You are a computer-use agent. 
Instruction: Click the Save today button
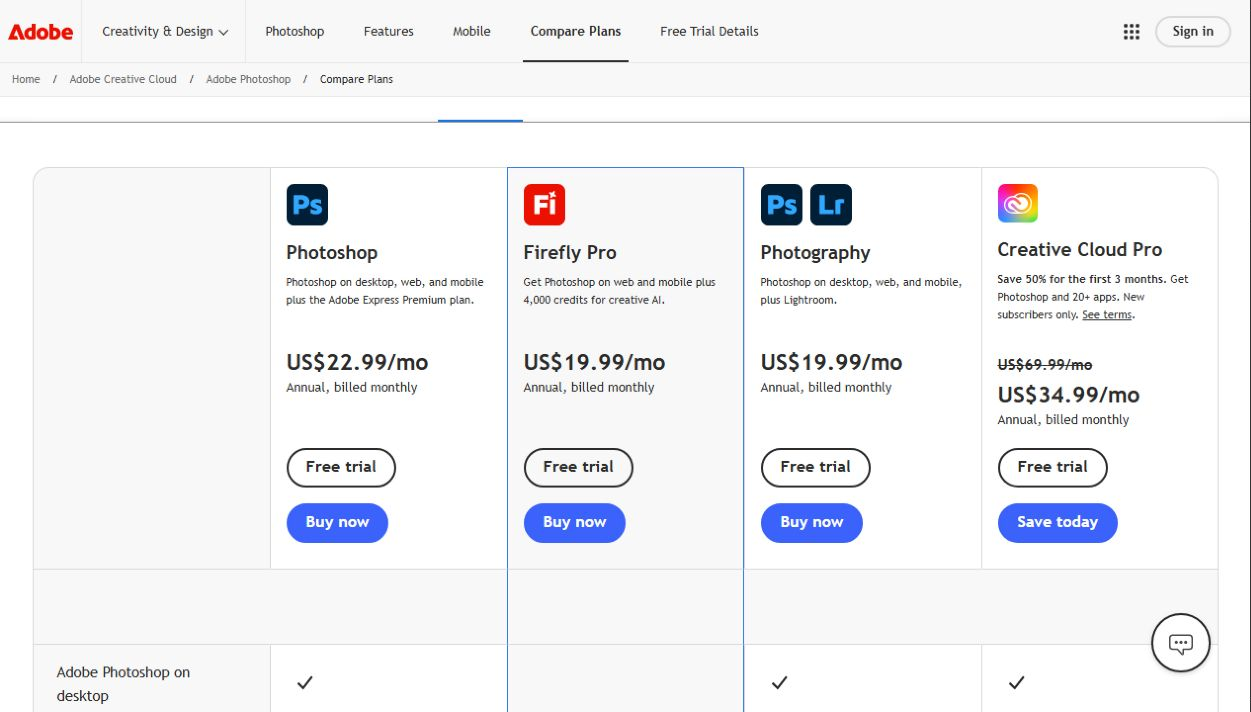point(1057,522)
